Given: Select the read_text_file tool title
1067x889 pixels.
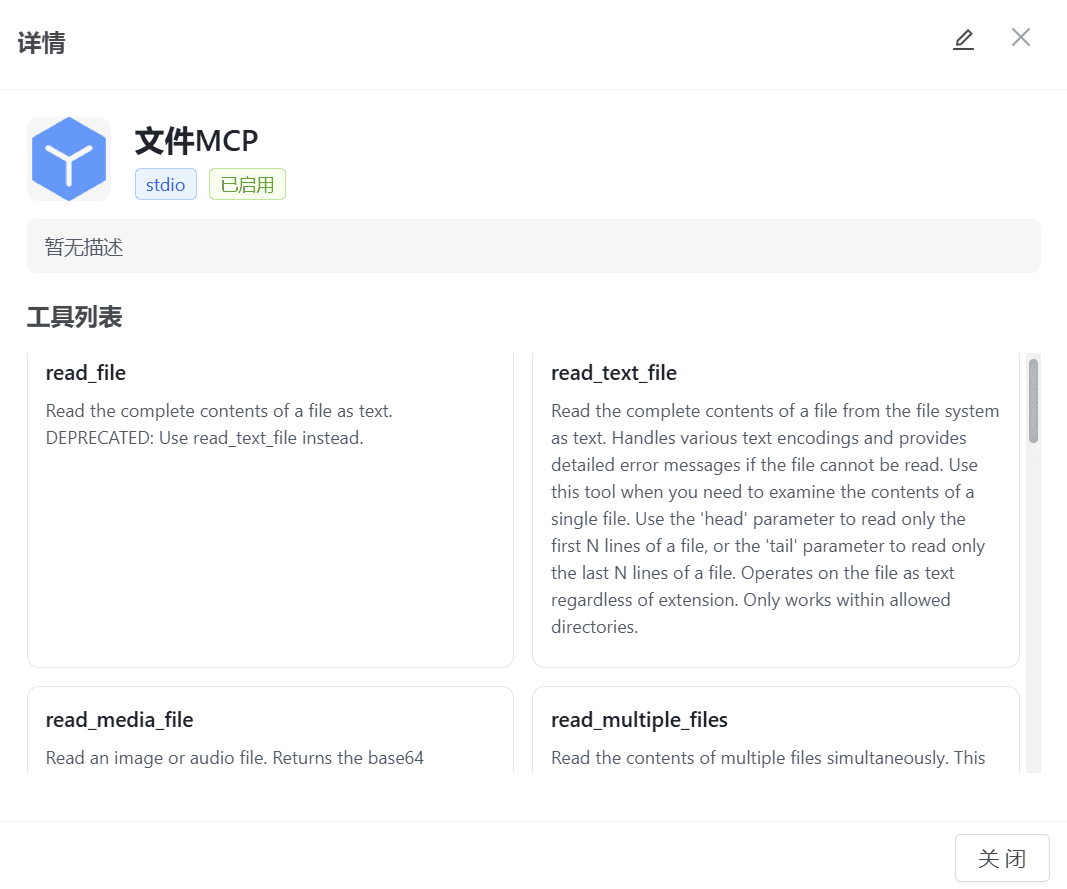Looking at the screenshot, I should [x=614, y=373].
